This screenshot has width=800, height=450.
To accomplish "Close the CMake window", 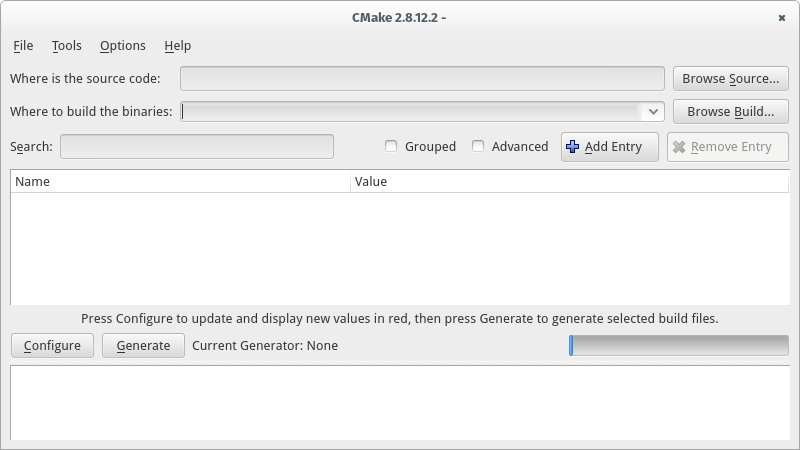I will pos(782,18).
